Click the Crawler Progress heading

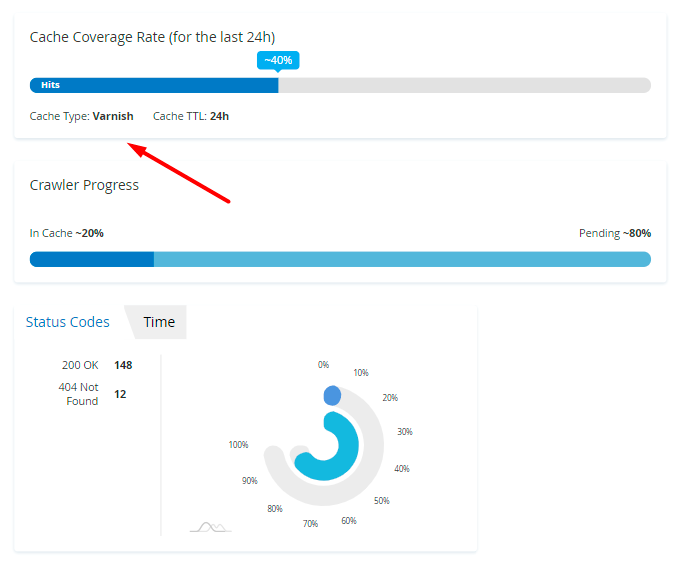coord(84,185)
